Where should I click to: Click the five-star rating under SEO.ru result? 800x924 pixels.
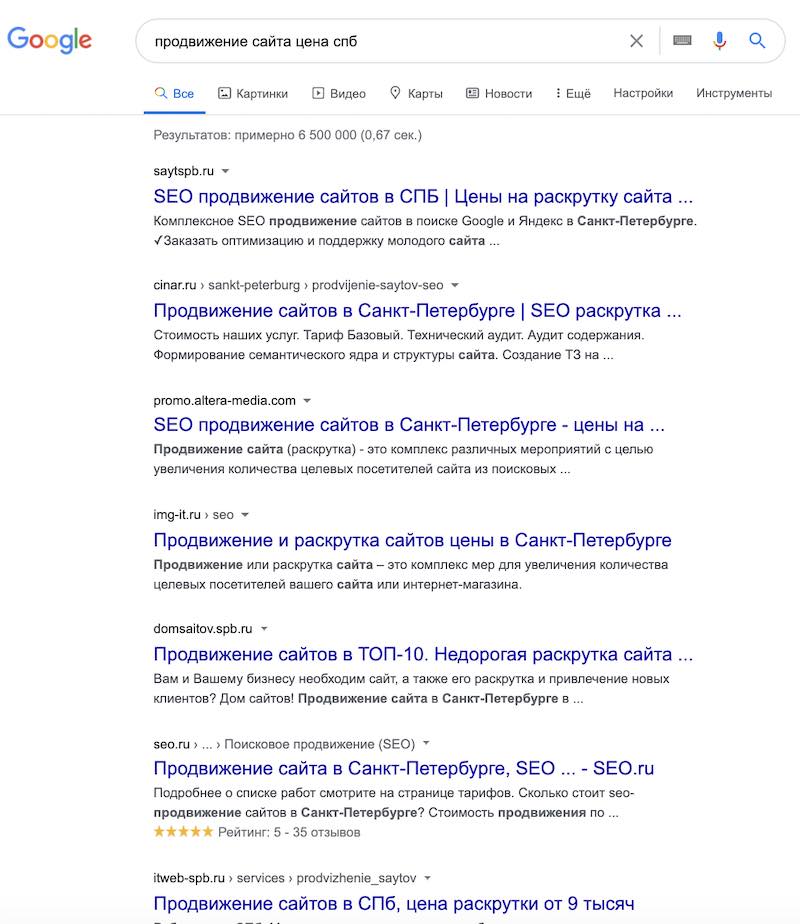183,832
